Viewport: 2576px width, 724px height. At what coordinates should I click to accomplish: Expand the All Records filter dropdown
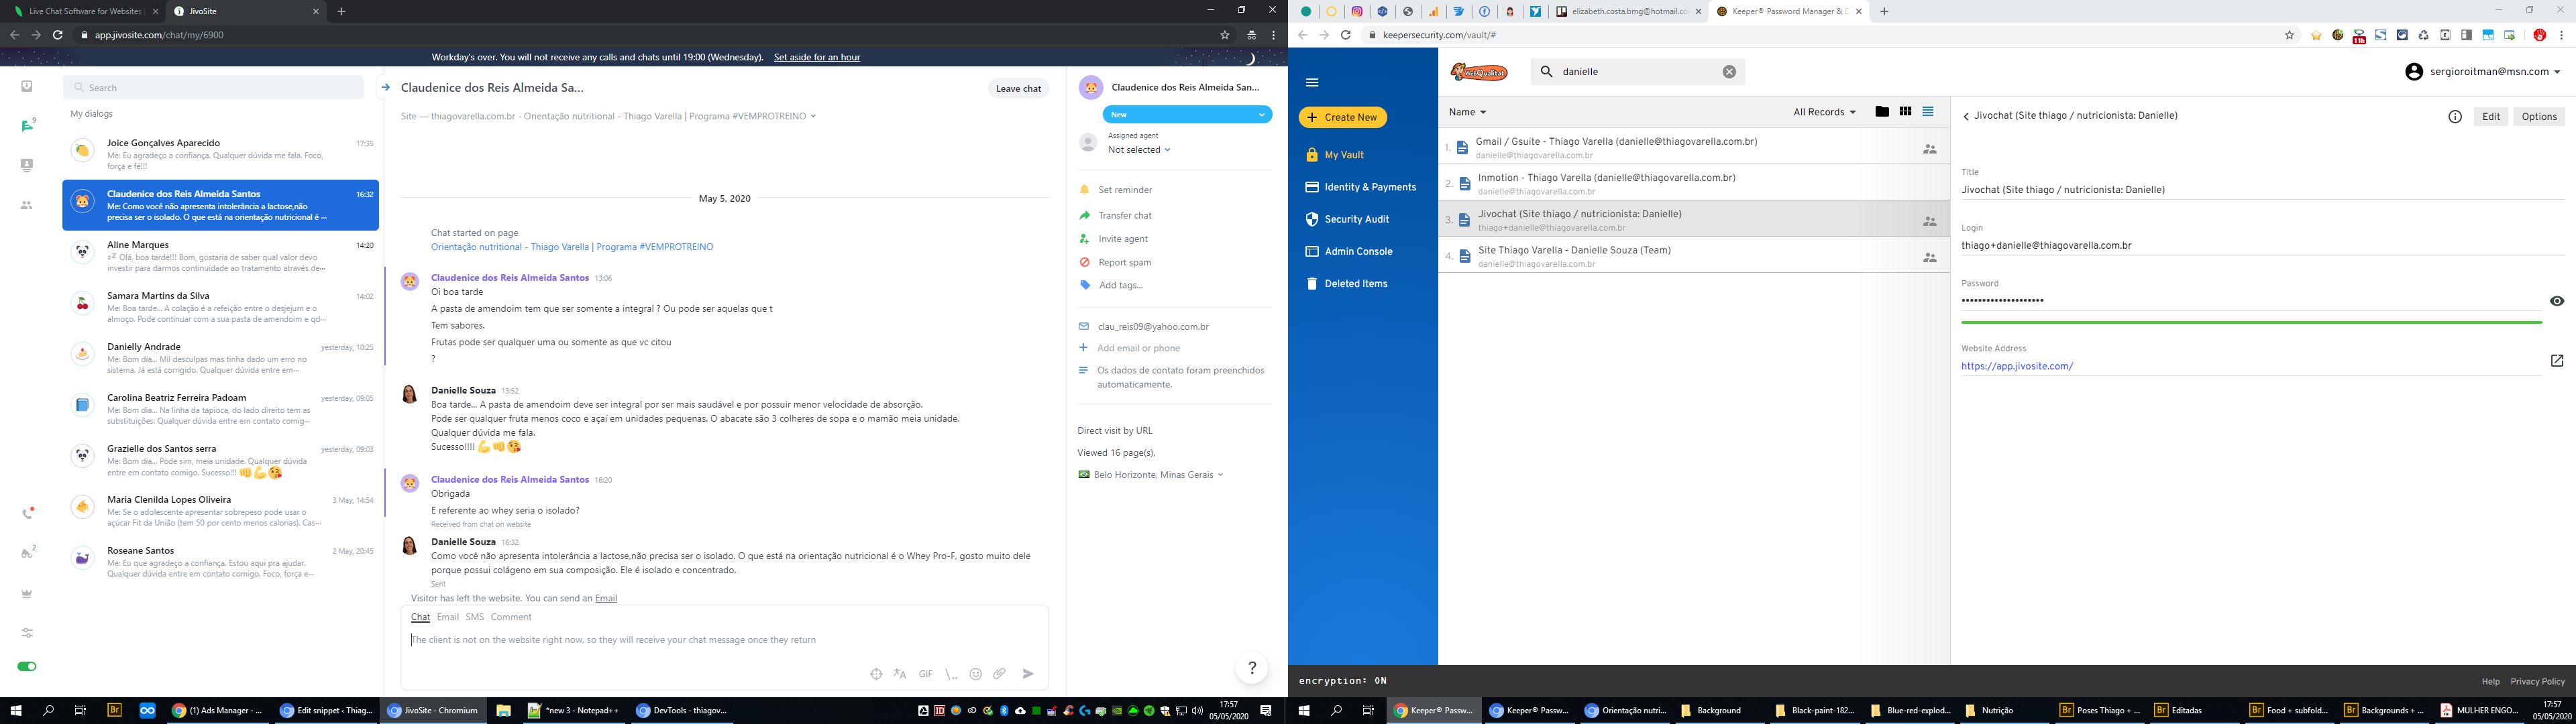pyautogui.click(x=1824, y=112)
